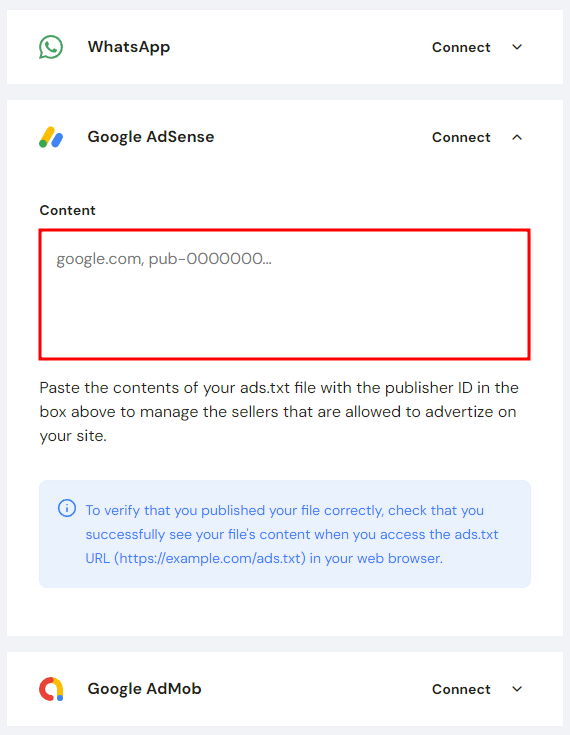570x735 pixels.
Task: Click the Google AdMob logo icon
Action: point(51,689)
